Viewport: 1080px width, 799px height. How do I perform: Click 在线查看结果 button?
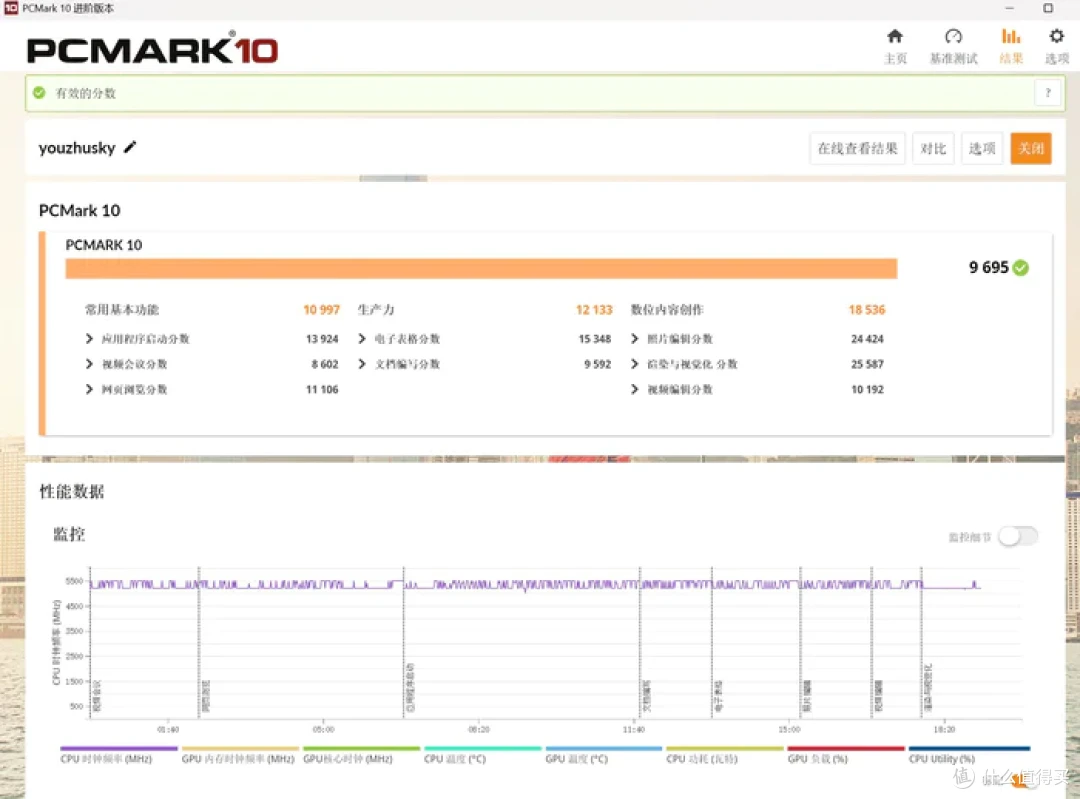pos(858,148)
